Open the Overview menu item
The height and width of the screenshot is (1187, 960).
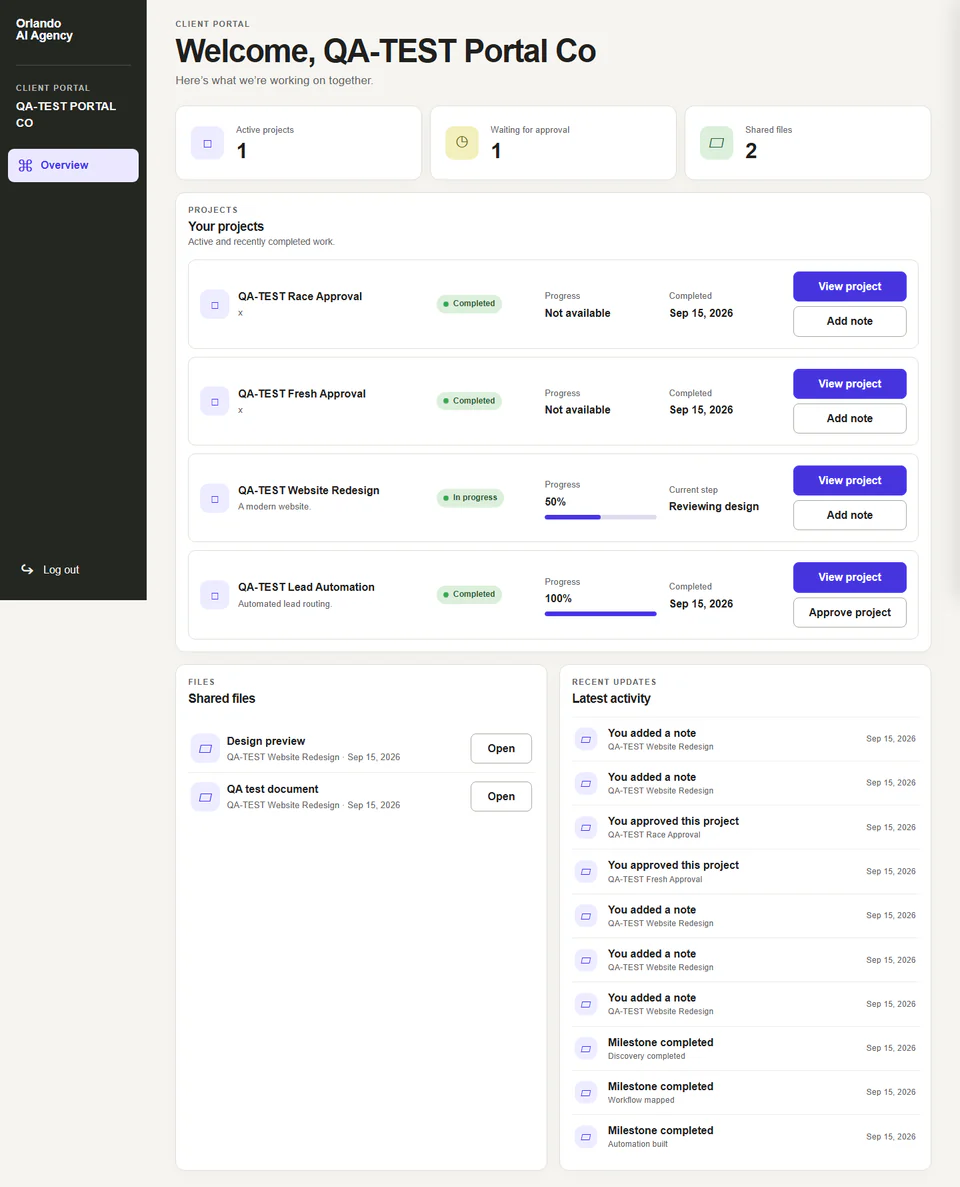(73, 165)
